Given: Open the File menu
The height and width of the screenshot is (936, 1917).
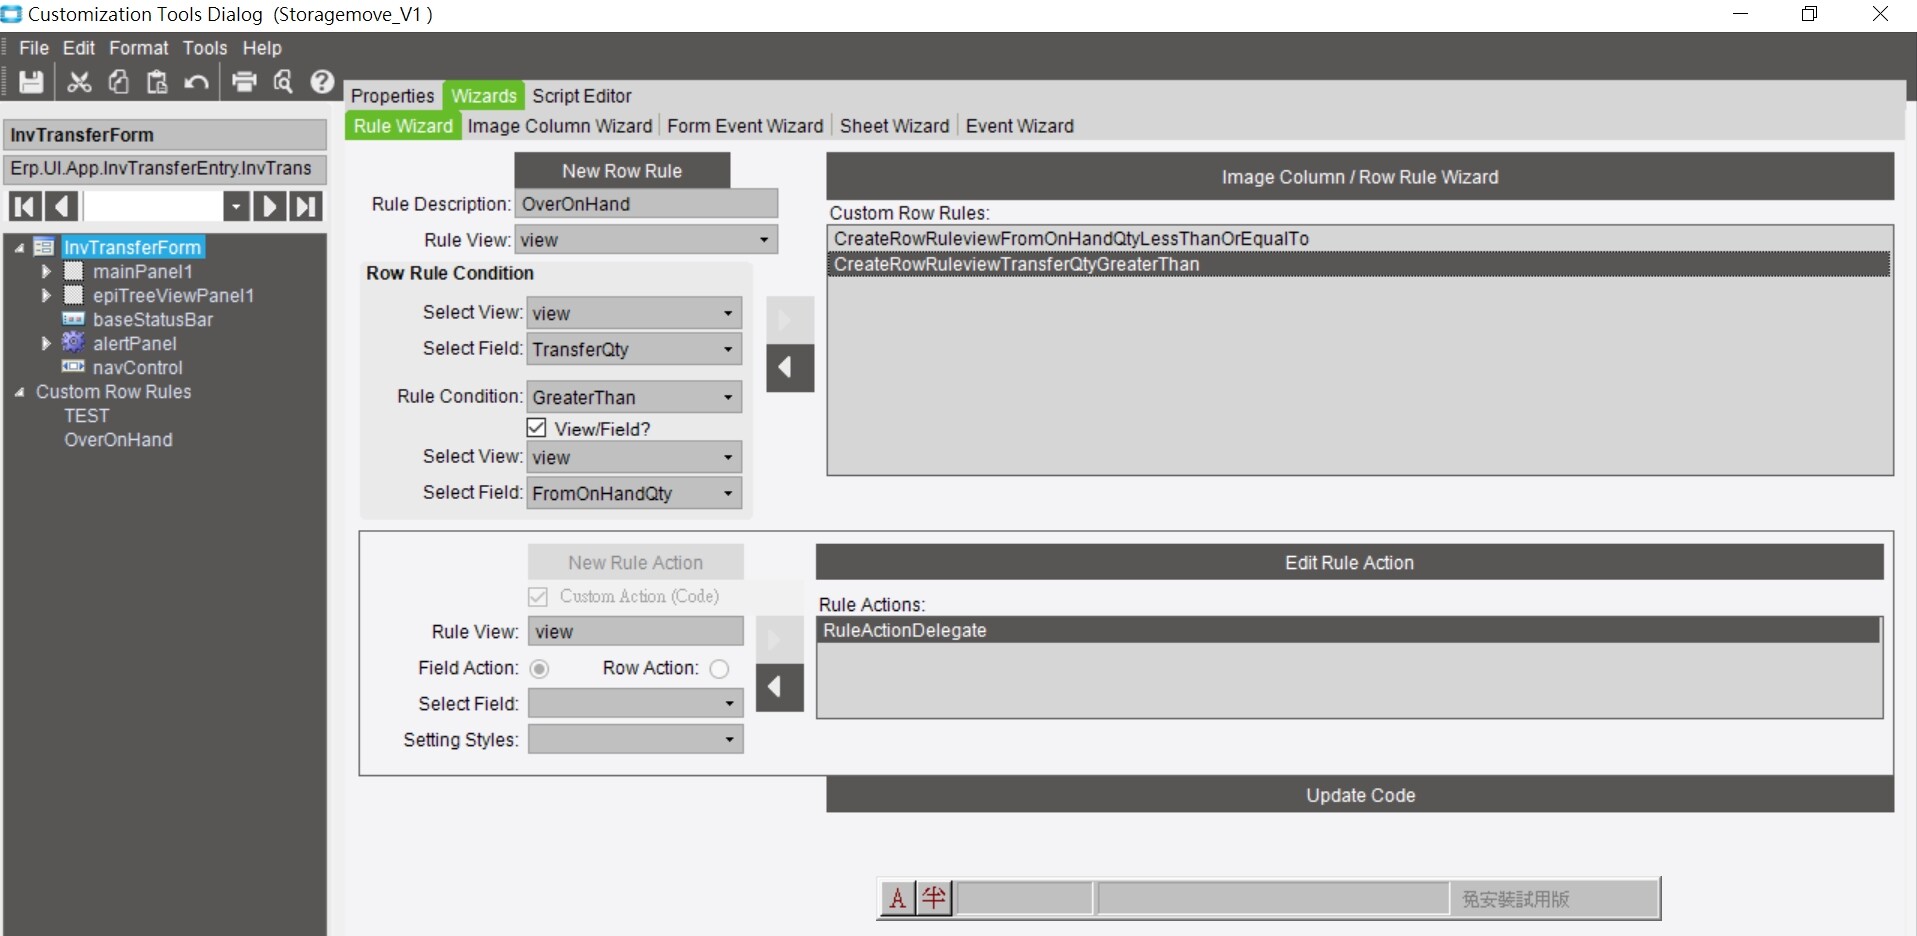Looking at the screenshot, I should 34,48.
